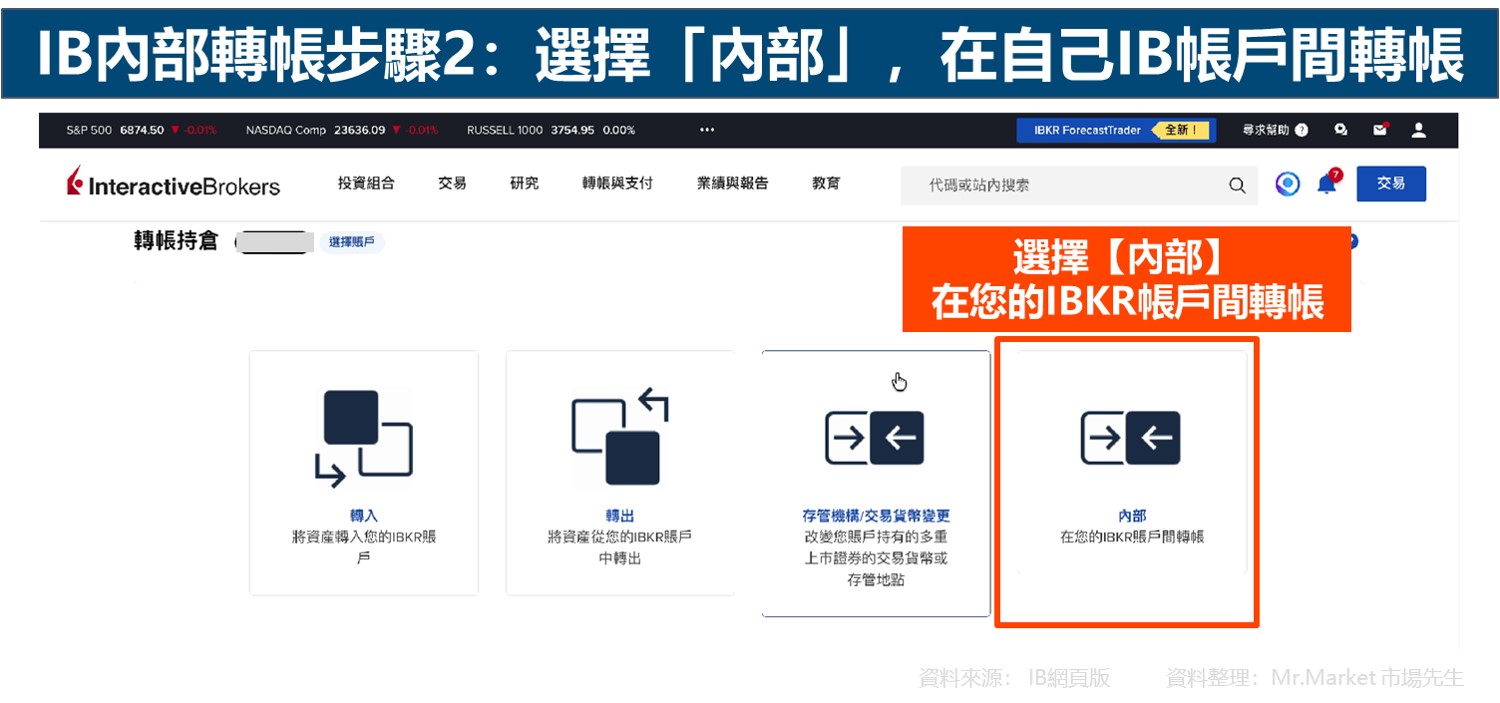Click the chat message icon in the top bar
Screen dimensions: 1500x703
point(1341,130)
